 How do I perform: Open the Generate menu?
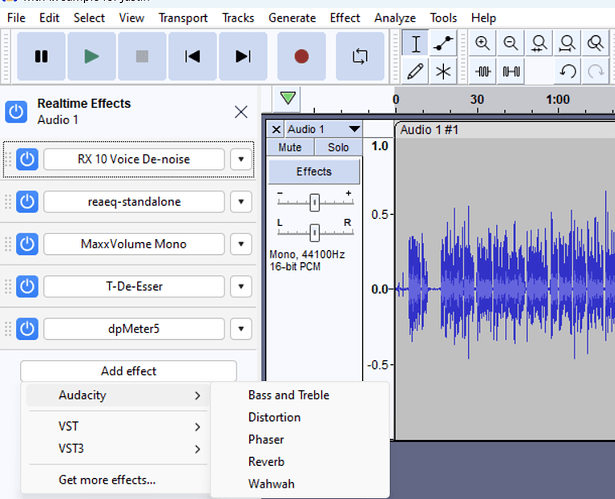tap(292, 18)
